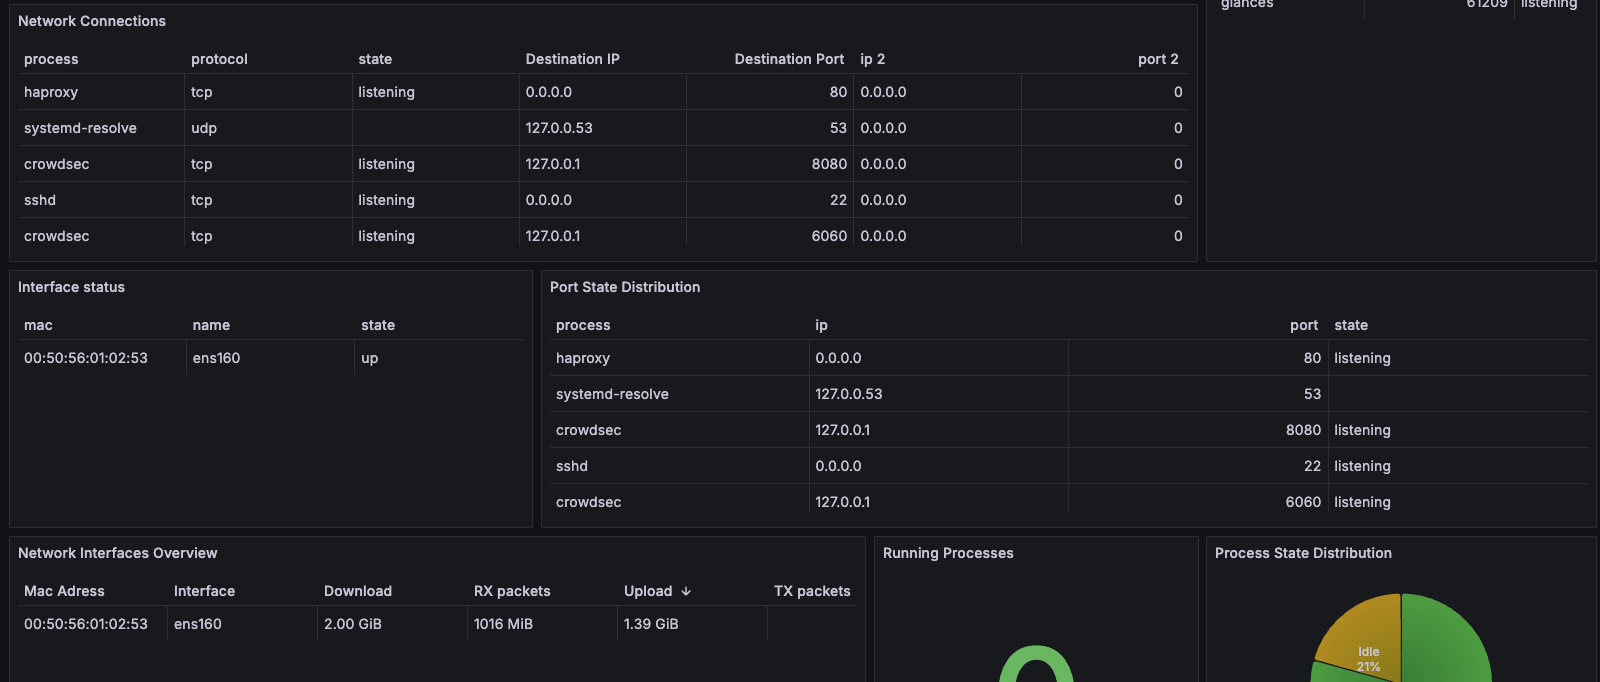Sort Network Connections by Destination IP header

(573, 59)
